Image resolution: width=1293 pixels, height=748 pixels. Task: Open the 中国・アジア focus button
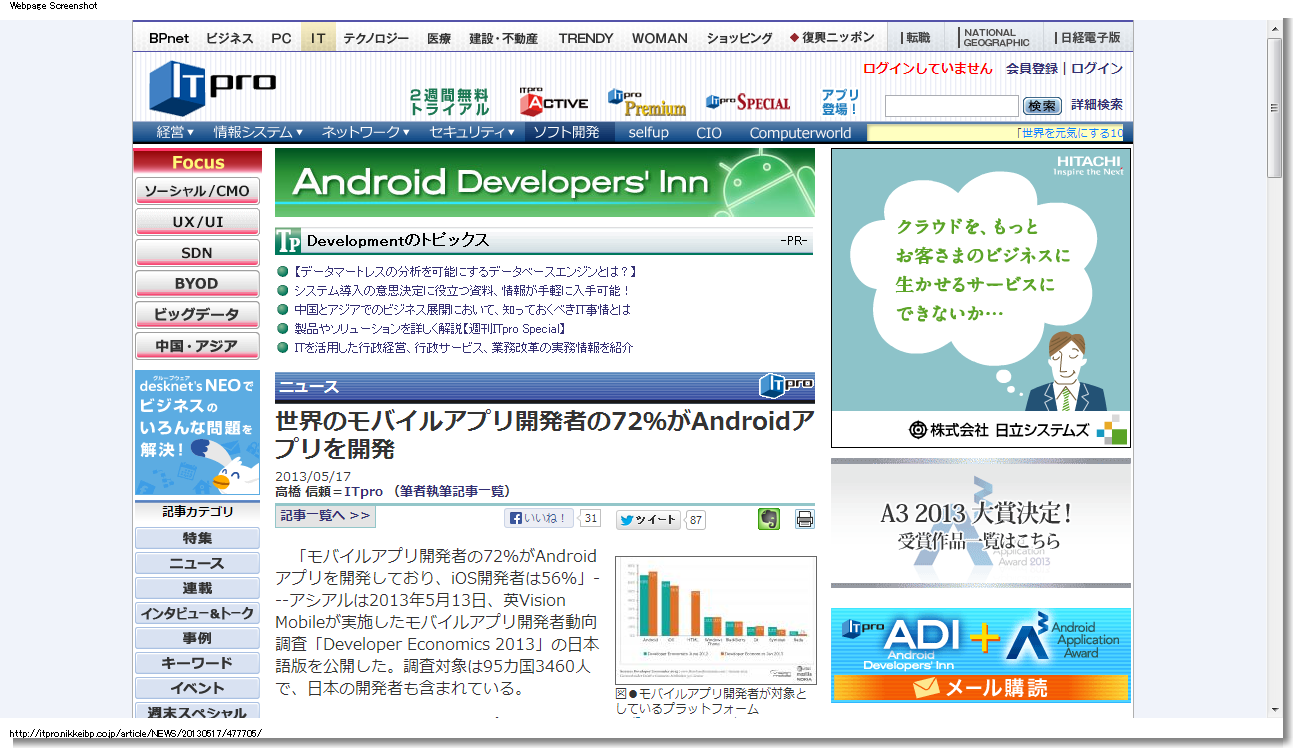coord(197,346)
